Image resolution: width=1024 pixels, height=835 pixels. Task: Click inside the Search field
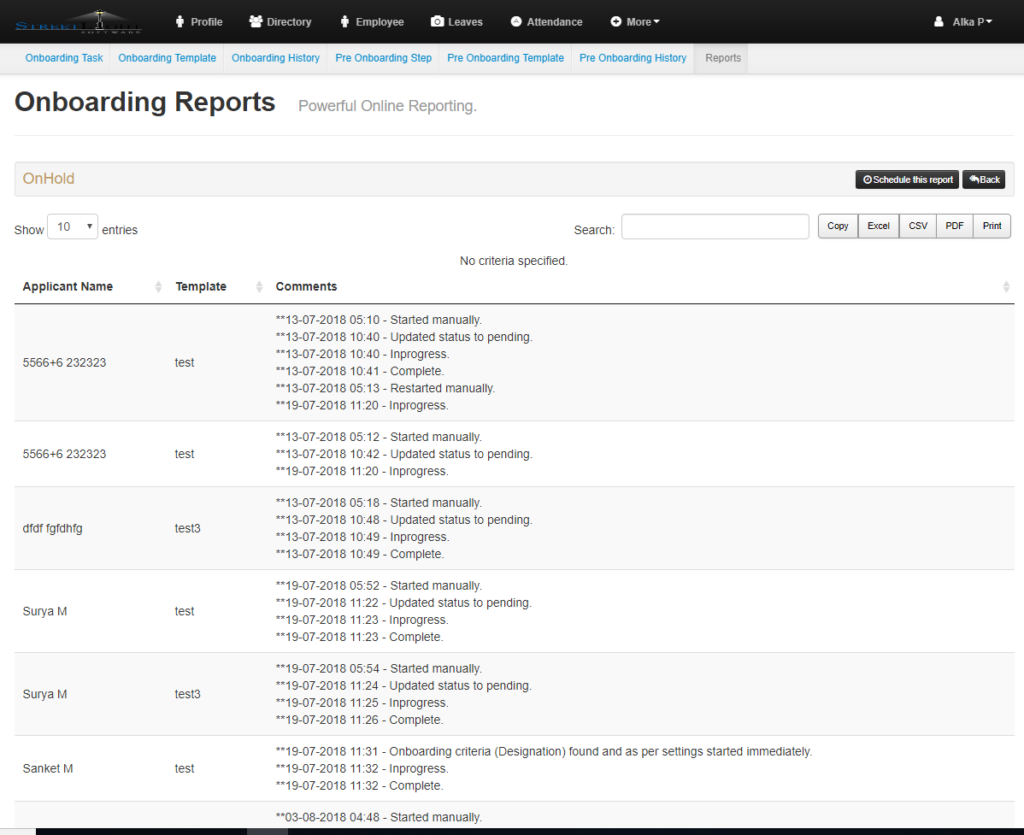pos(715,226)
